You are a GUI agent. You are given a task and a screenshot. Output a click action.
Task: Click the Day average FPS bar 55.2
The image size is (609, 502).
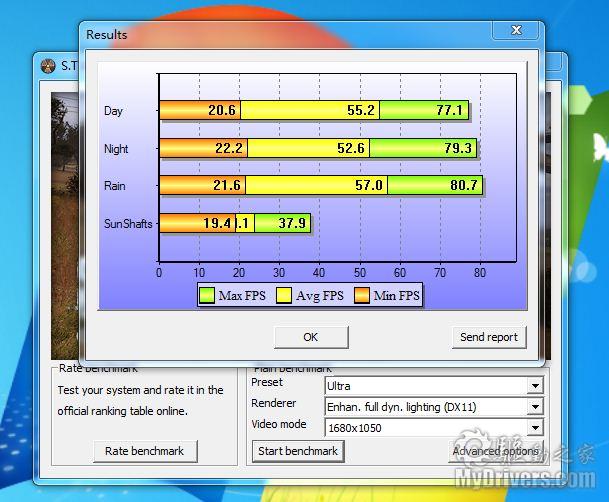[x=310, y=110]
